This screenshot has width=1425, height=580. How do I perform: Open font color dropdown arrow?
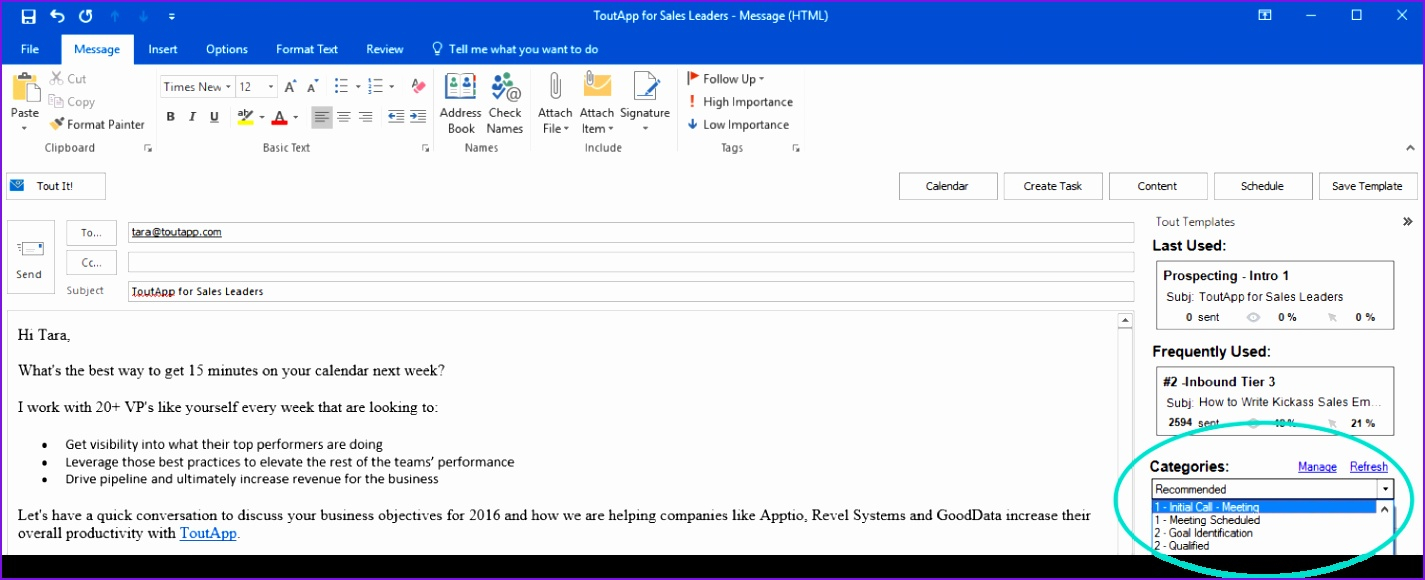[x=296, y=117]
